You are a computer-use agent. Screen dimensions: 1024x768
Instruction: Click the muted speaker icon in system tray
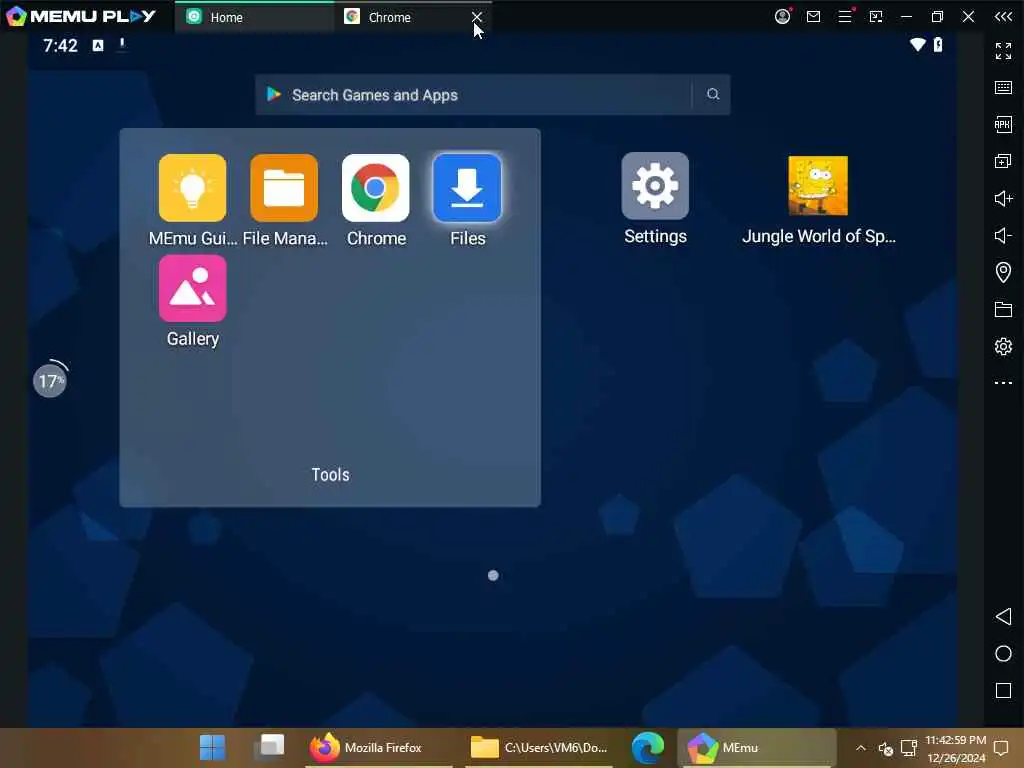coord(886,748)
